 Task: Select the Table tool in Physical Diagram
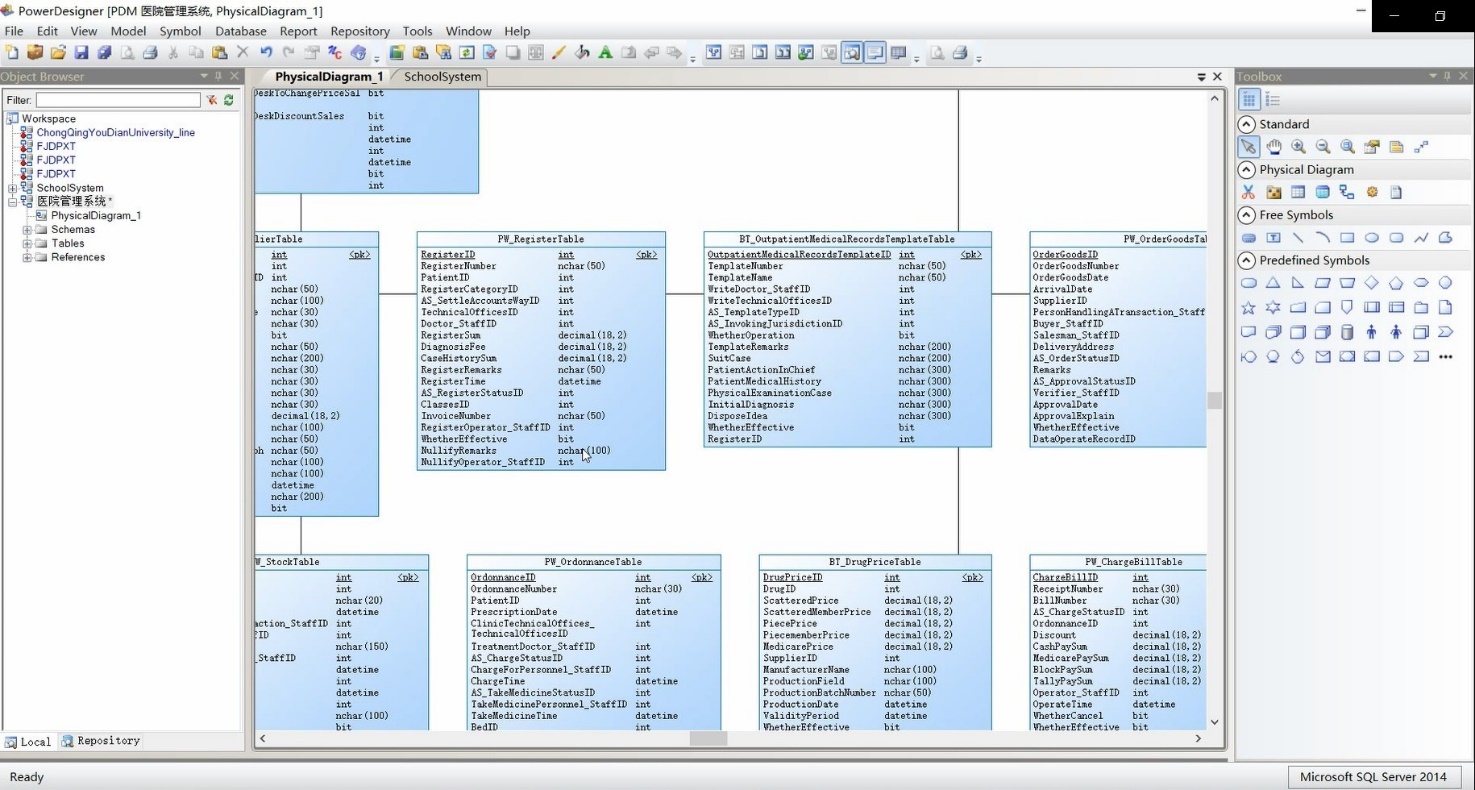[1298, 192]
